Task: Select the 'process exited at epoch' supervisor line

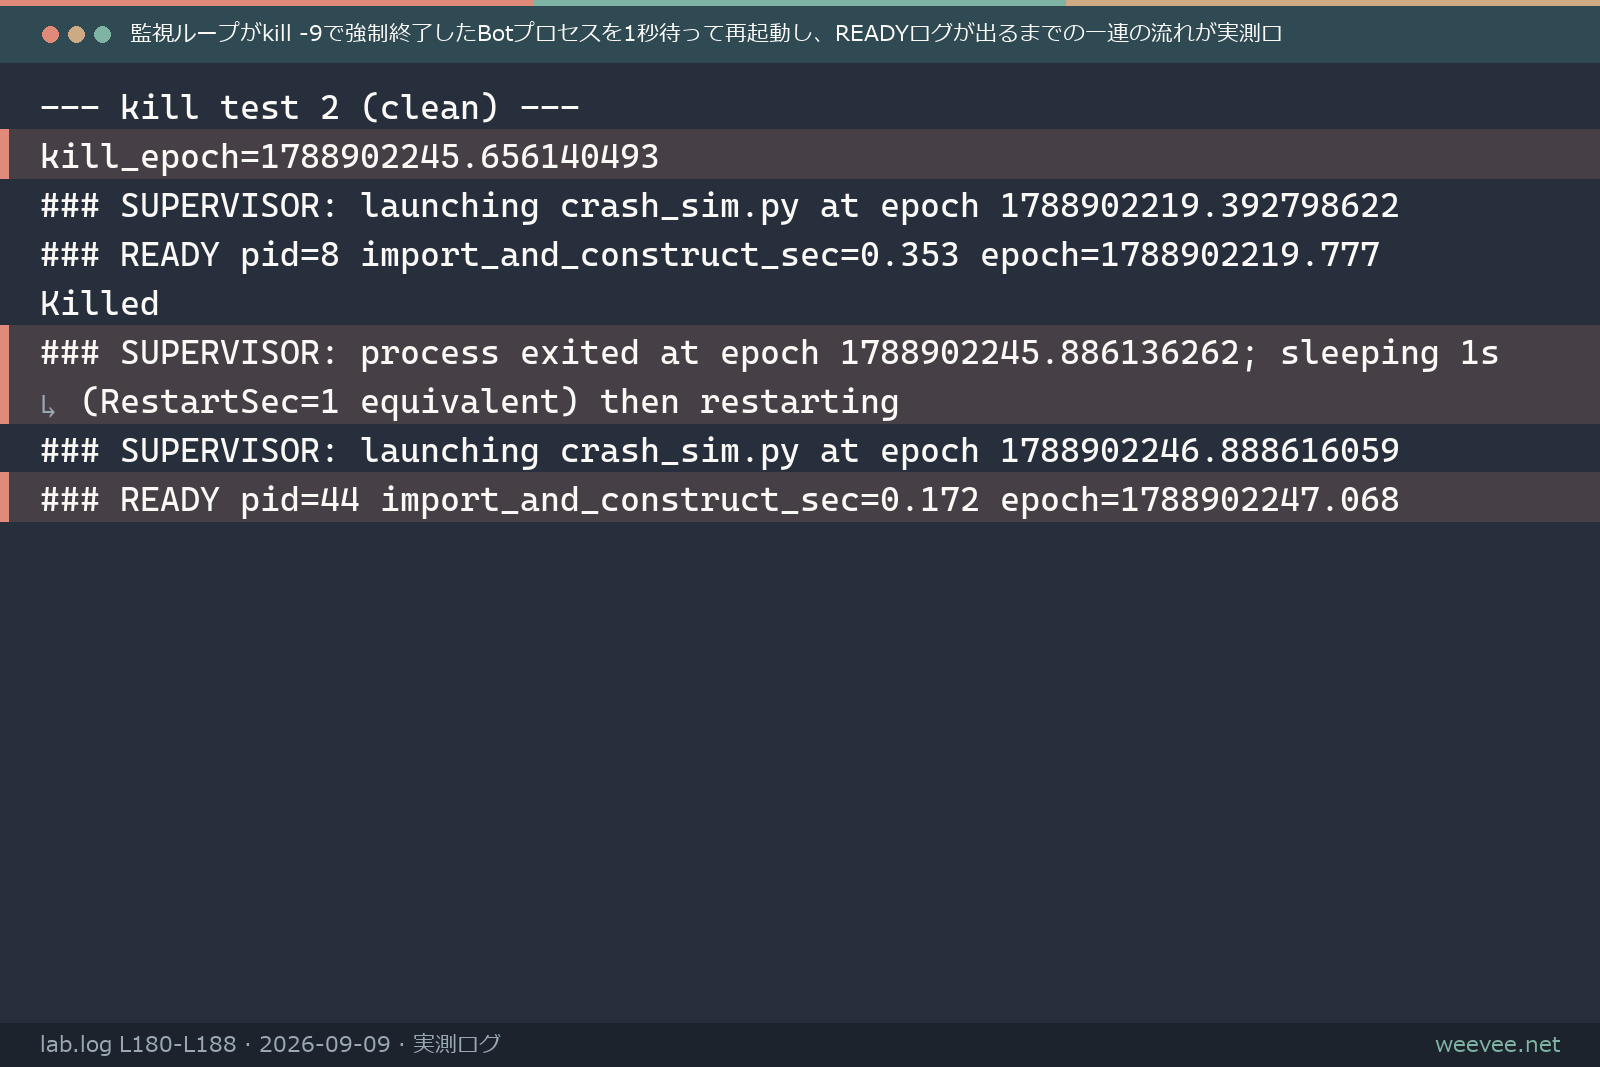Action: tap(770, 352)
